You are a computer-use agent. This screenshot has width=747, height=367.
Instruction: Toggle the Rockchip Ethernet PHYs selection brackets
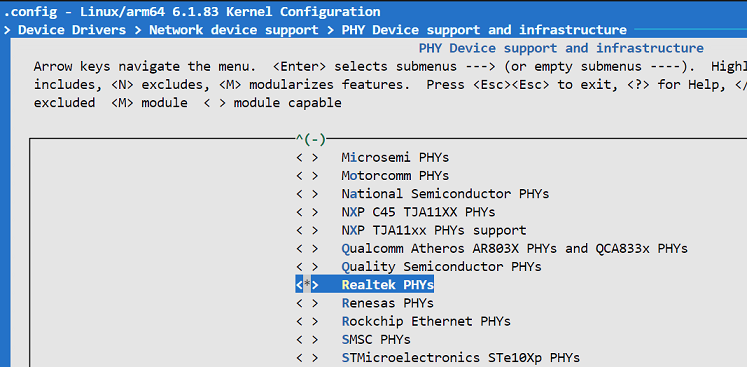pos(307,322)
